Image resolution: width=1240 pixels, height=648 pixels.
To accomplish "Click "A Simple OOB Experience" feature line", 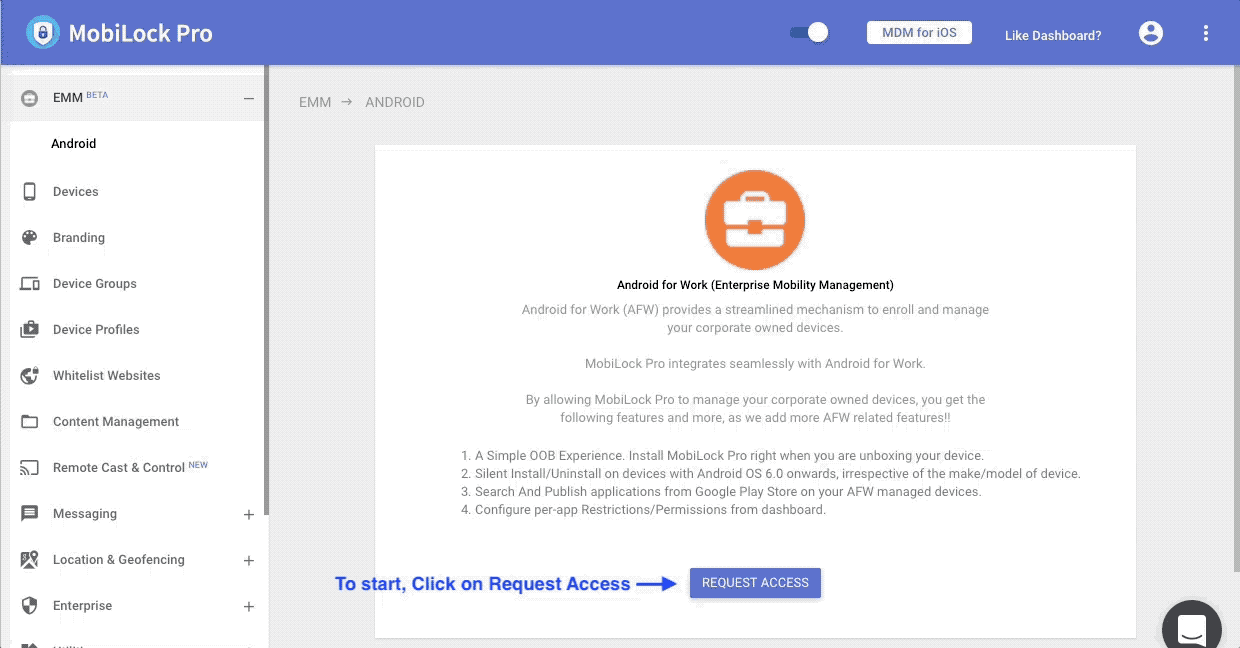I will pos(722,456).
